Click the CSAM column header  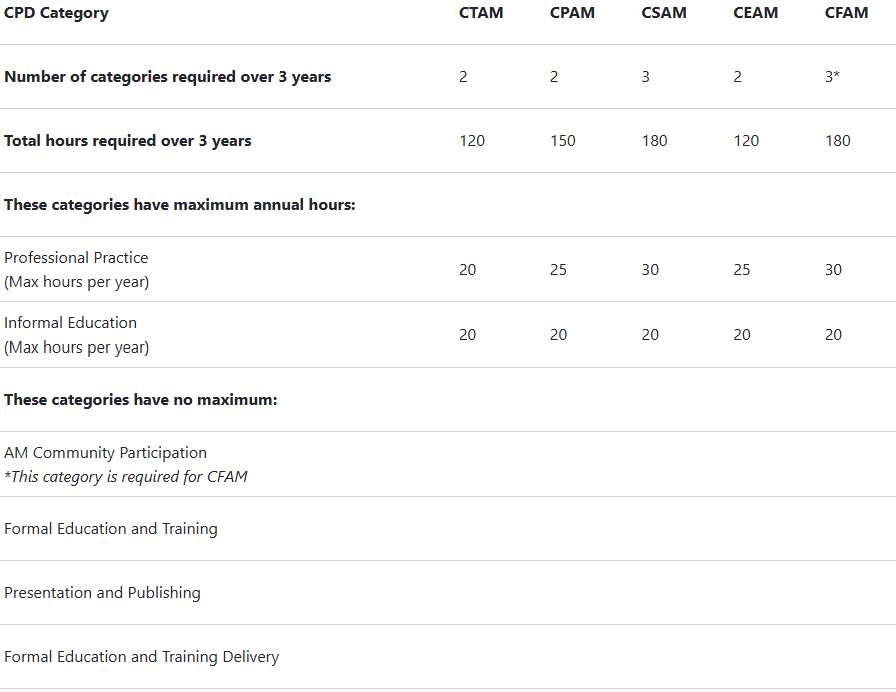click(x=664, y=13)
